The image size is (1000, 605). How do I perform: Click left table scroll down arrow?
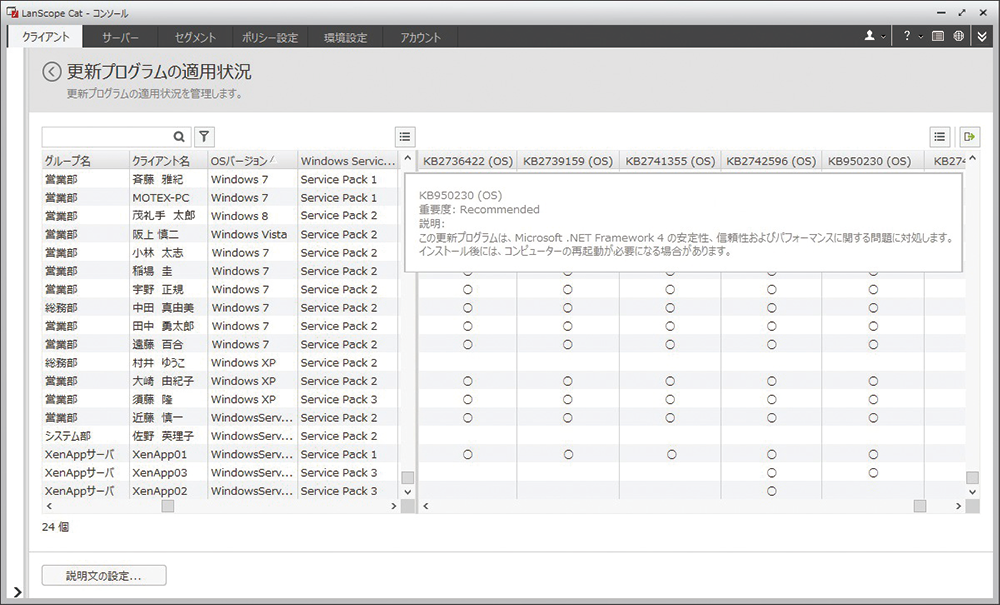(408, 492)
